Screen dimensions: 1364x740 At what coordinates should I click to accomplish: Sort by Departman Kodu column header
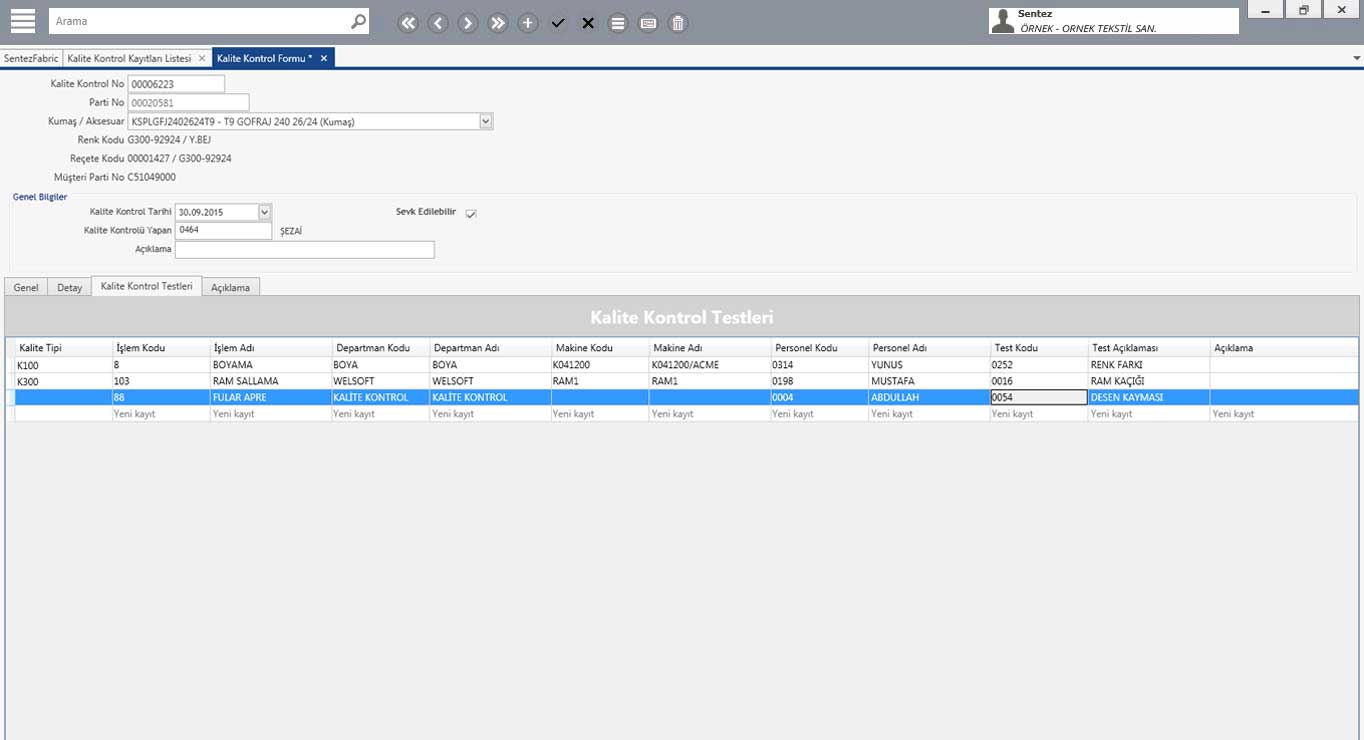pyautogui.click(x=381, y=348)
